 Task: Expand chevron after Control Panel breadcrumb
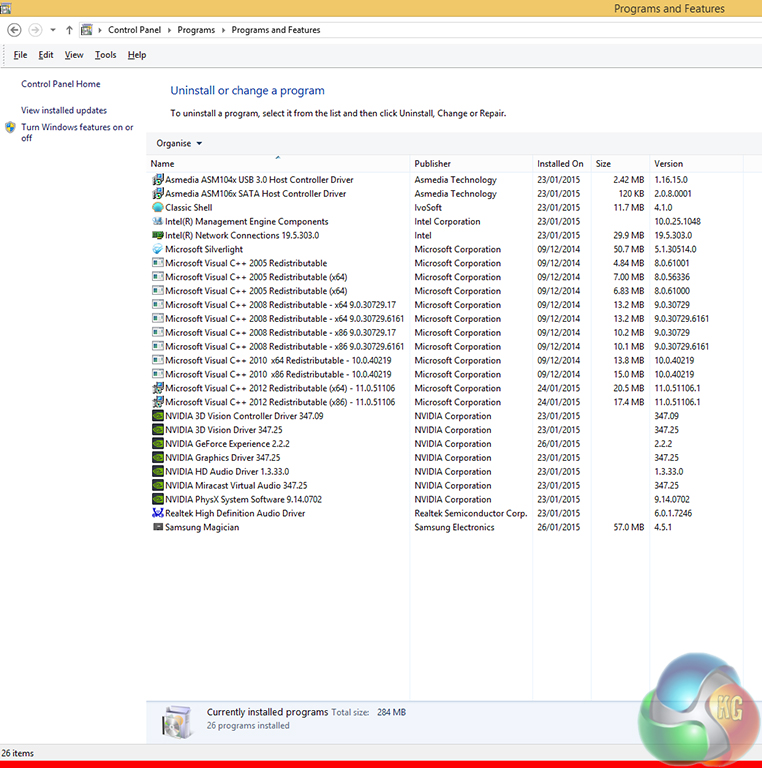pyautogui.click(x=169, y=30)
